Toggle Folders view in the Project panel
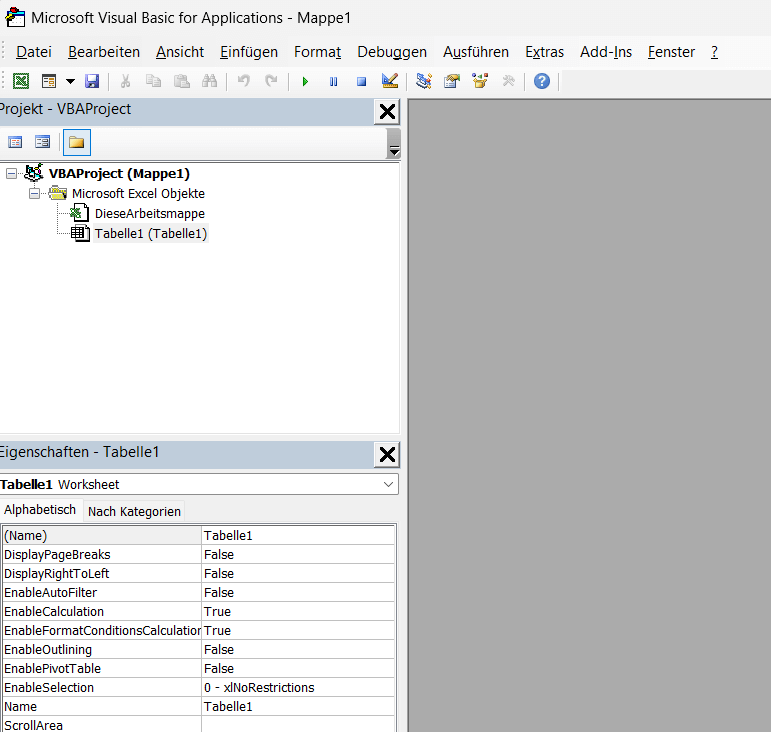Screen dimensions: 771x732 click(77, 143)
